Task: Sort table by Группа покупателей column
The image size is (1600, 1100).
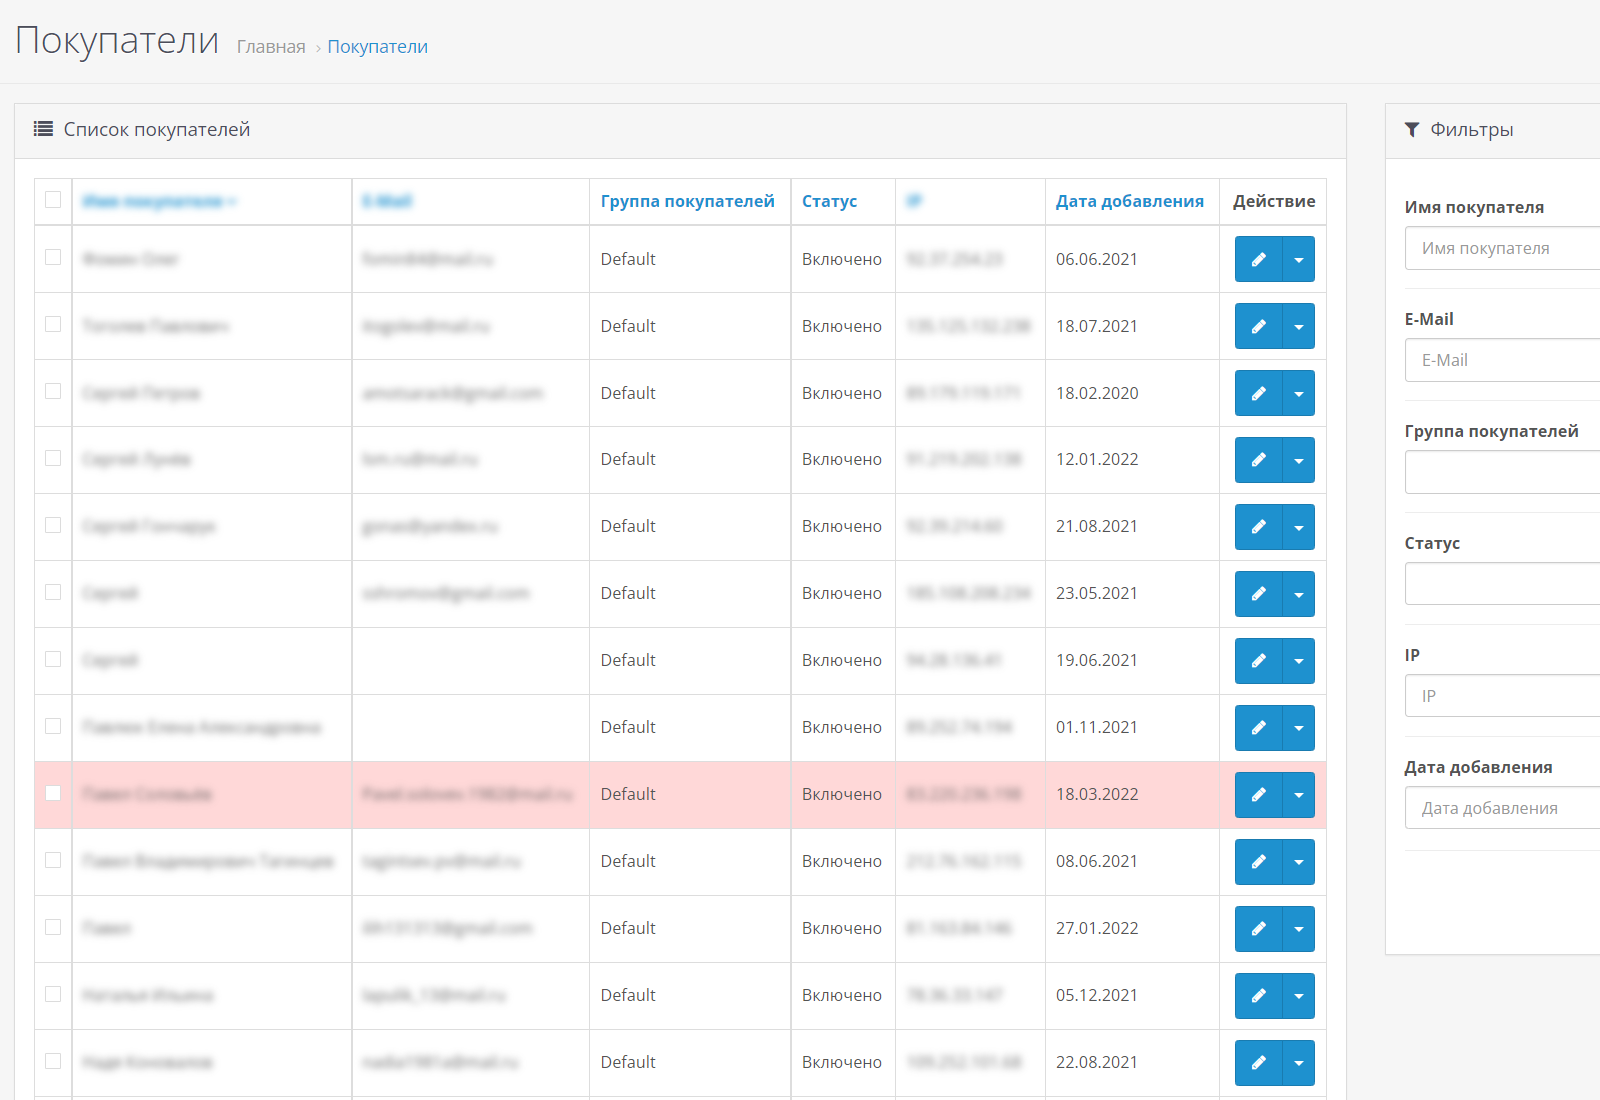Action: 688,201
